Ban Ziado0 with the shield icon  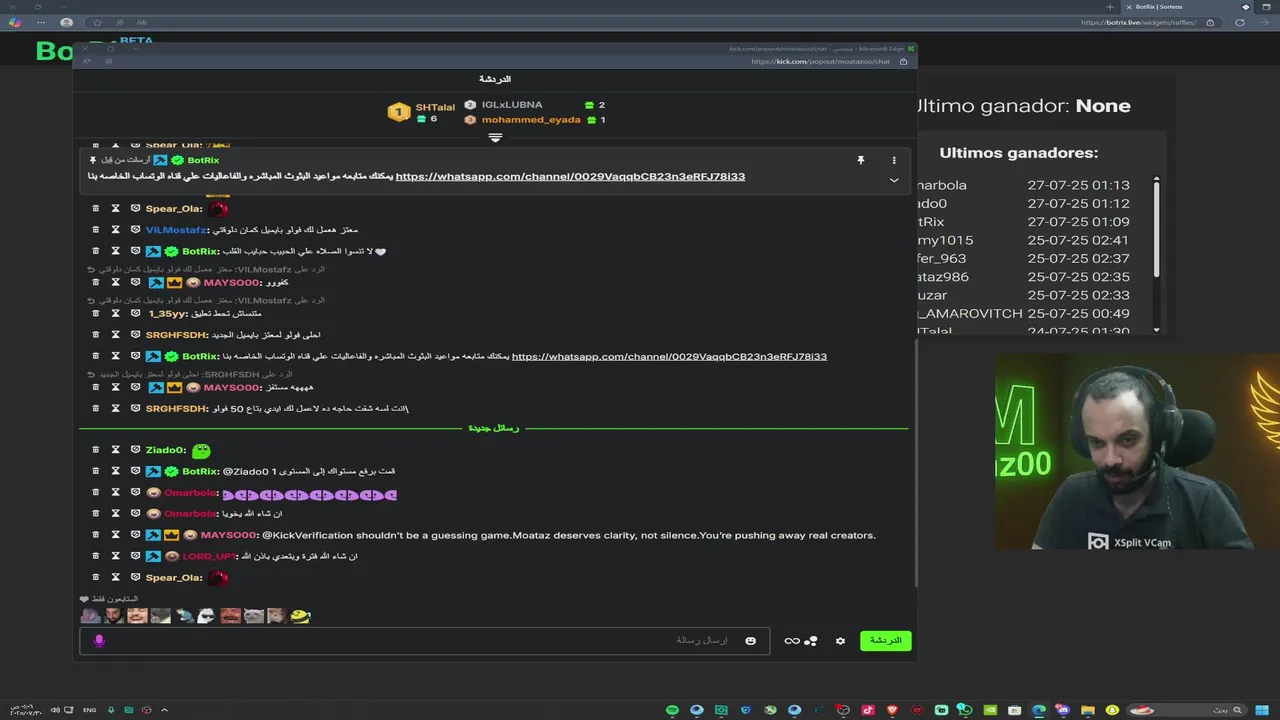click(x=135, y=450)
